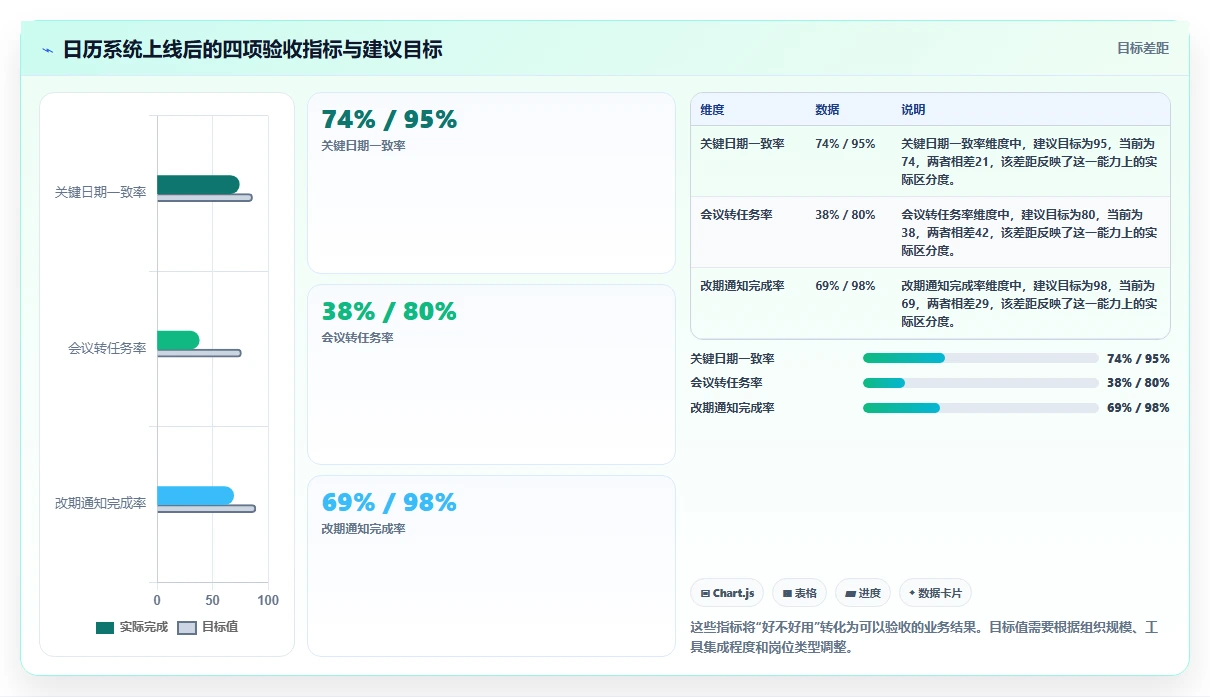Click table cell 74% / 95%
Screen dimensions: 1210x697
pos(845,144)
